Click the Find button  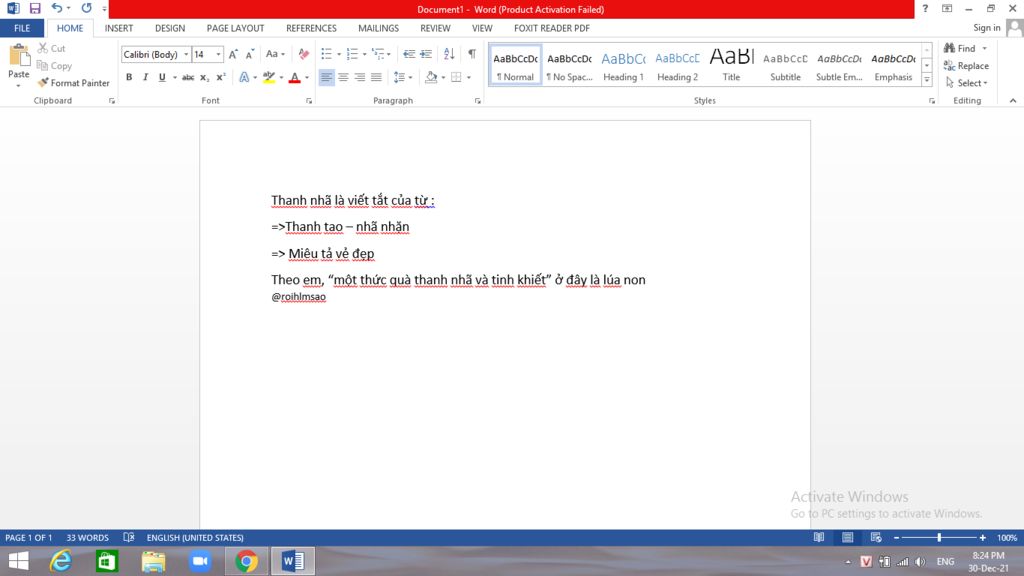tap(959, 48)
